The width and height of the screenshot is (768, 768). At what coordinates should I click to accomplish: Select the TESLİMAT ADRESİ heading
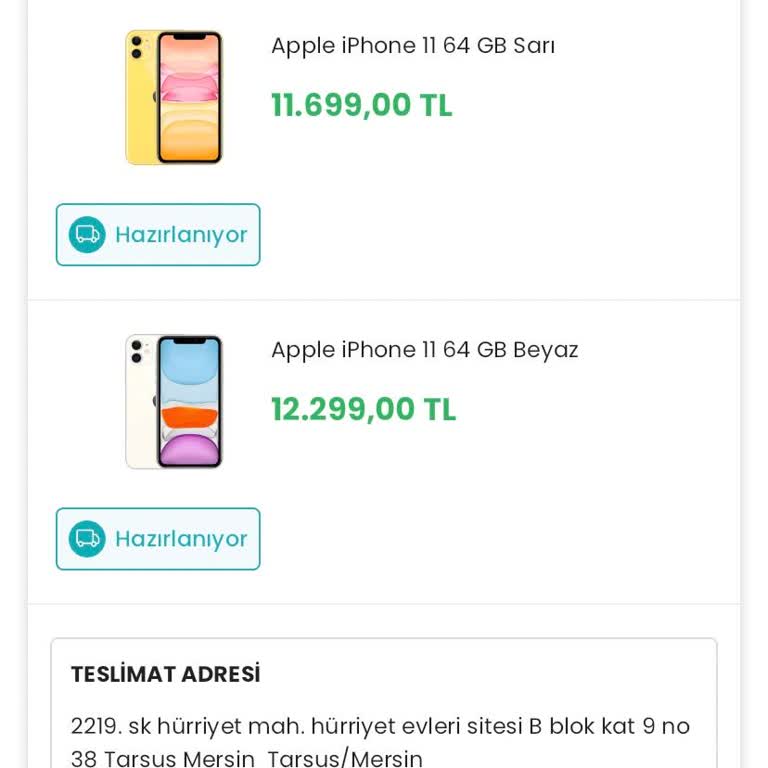165,674
